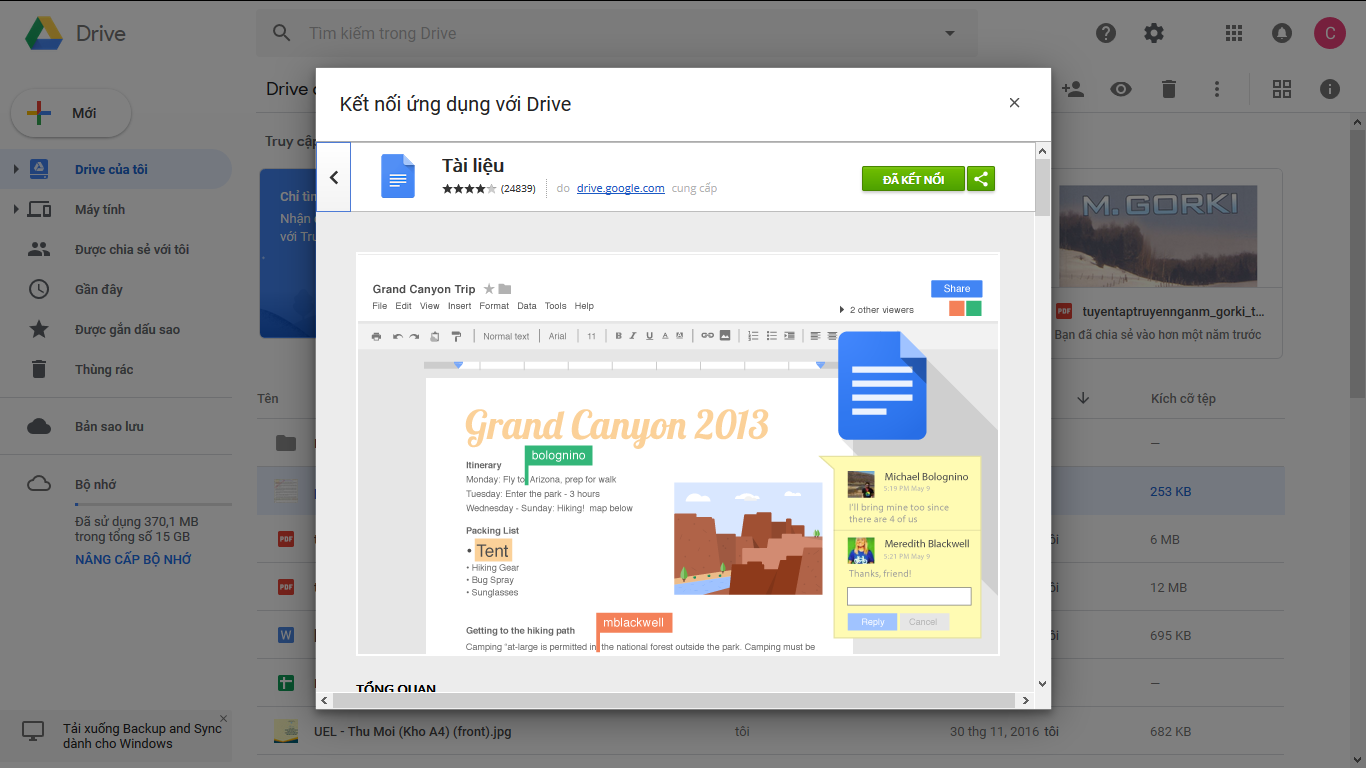The height and width of the screenshot is (768, 1366).
Task: Click dialog horizontal scrollbar left arrow
Action: click(325, 700)
